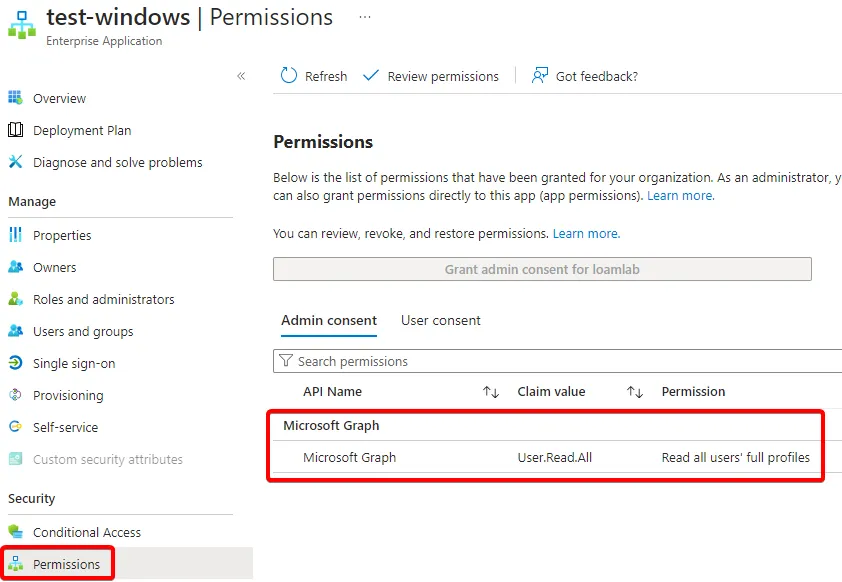Click the Overview sidebar icon
Image resolution: width=842 pixels, height=582 pixels.
15,98
